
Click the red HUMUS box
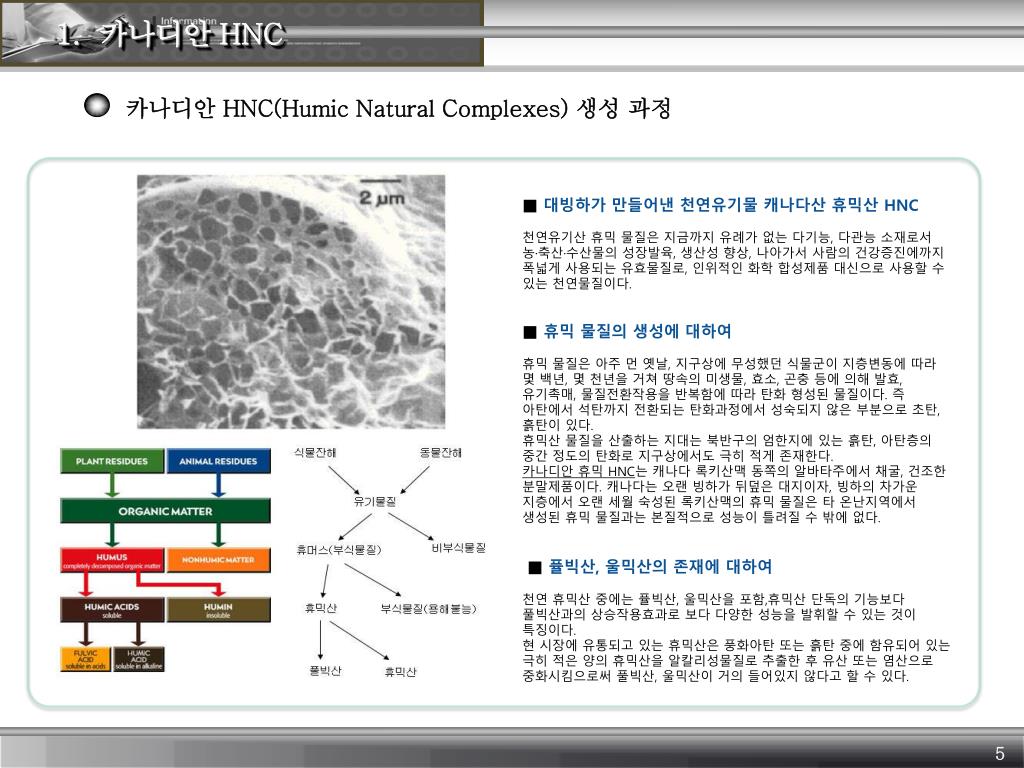coord(112,560)
